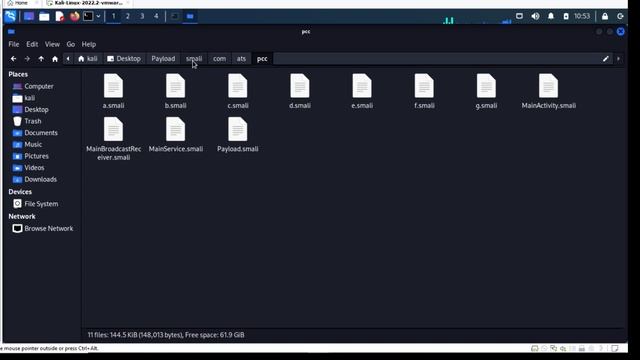This screenshot has width=640, height=360.
Task: Open log out power icon
Action: [620, 16]
